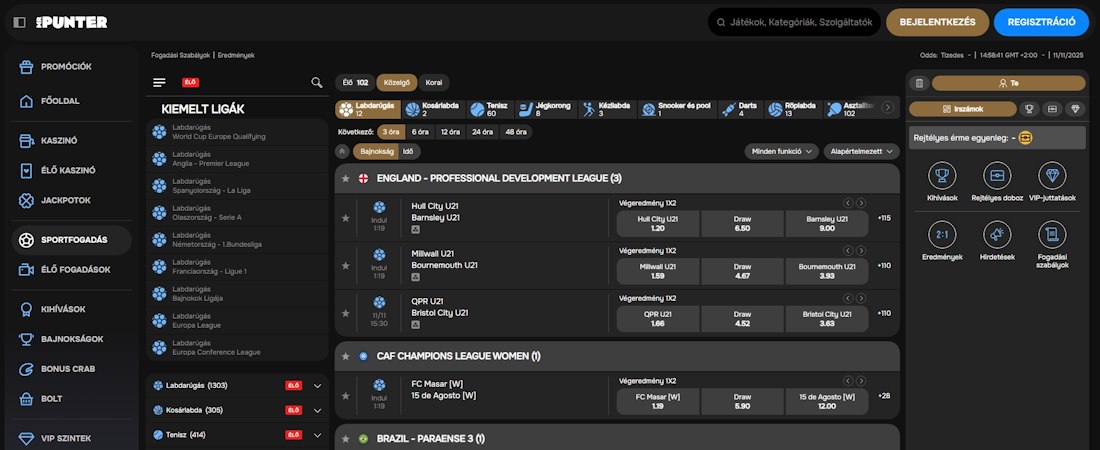Click the Bejelentkezés button
The width and height of the screenshot is (1100, 450).
[x=936, y=22]
